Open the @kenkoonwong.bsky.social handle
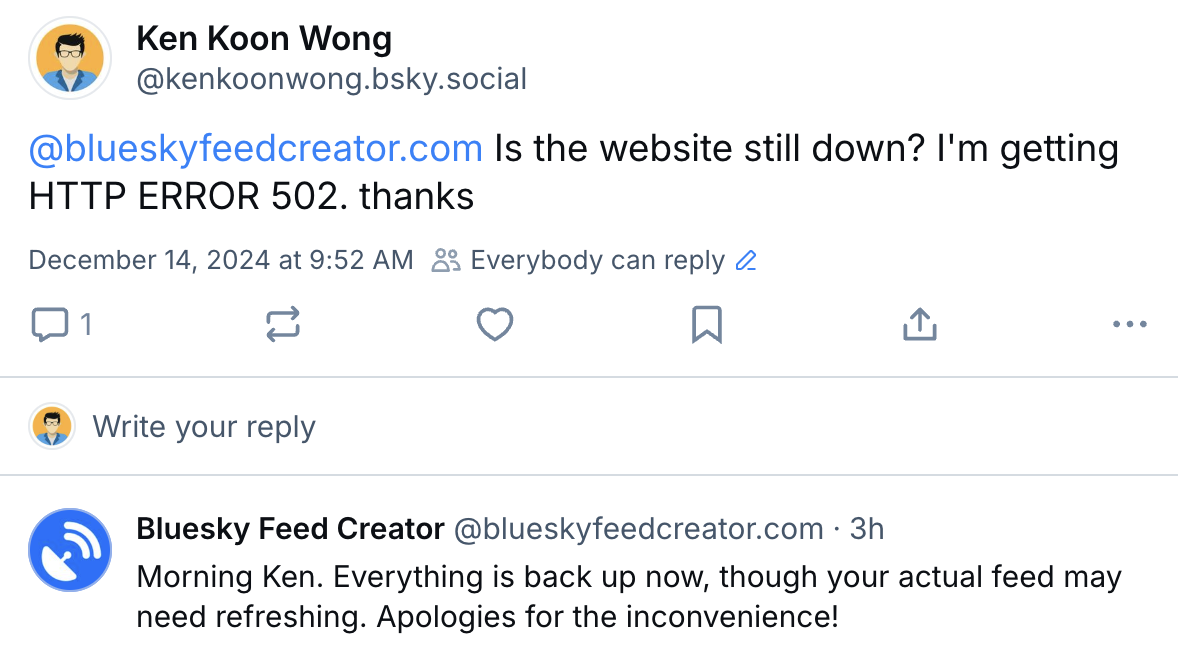Screen dimensions: 1178x652 click(x=331, y=79)
